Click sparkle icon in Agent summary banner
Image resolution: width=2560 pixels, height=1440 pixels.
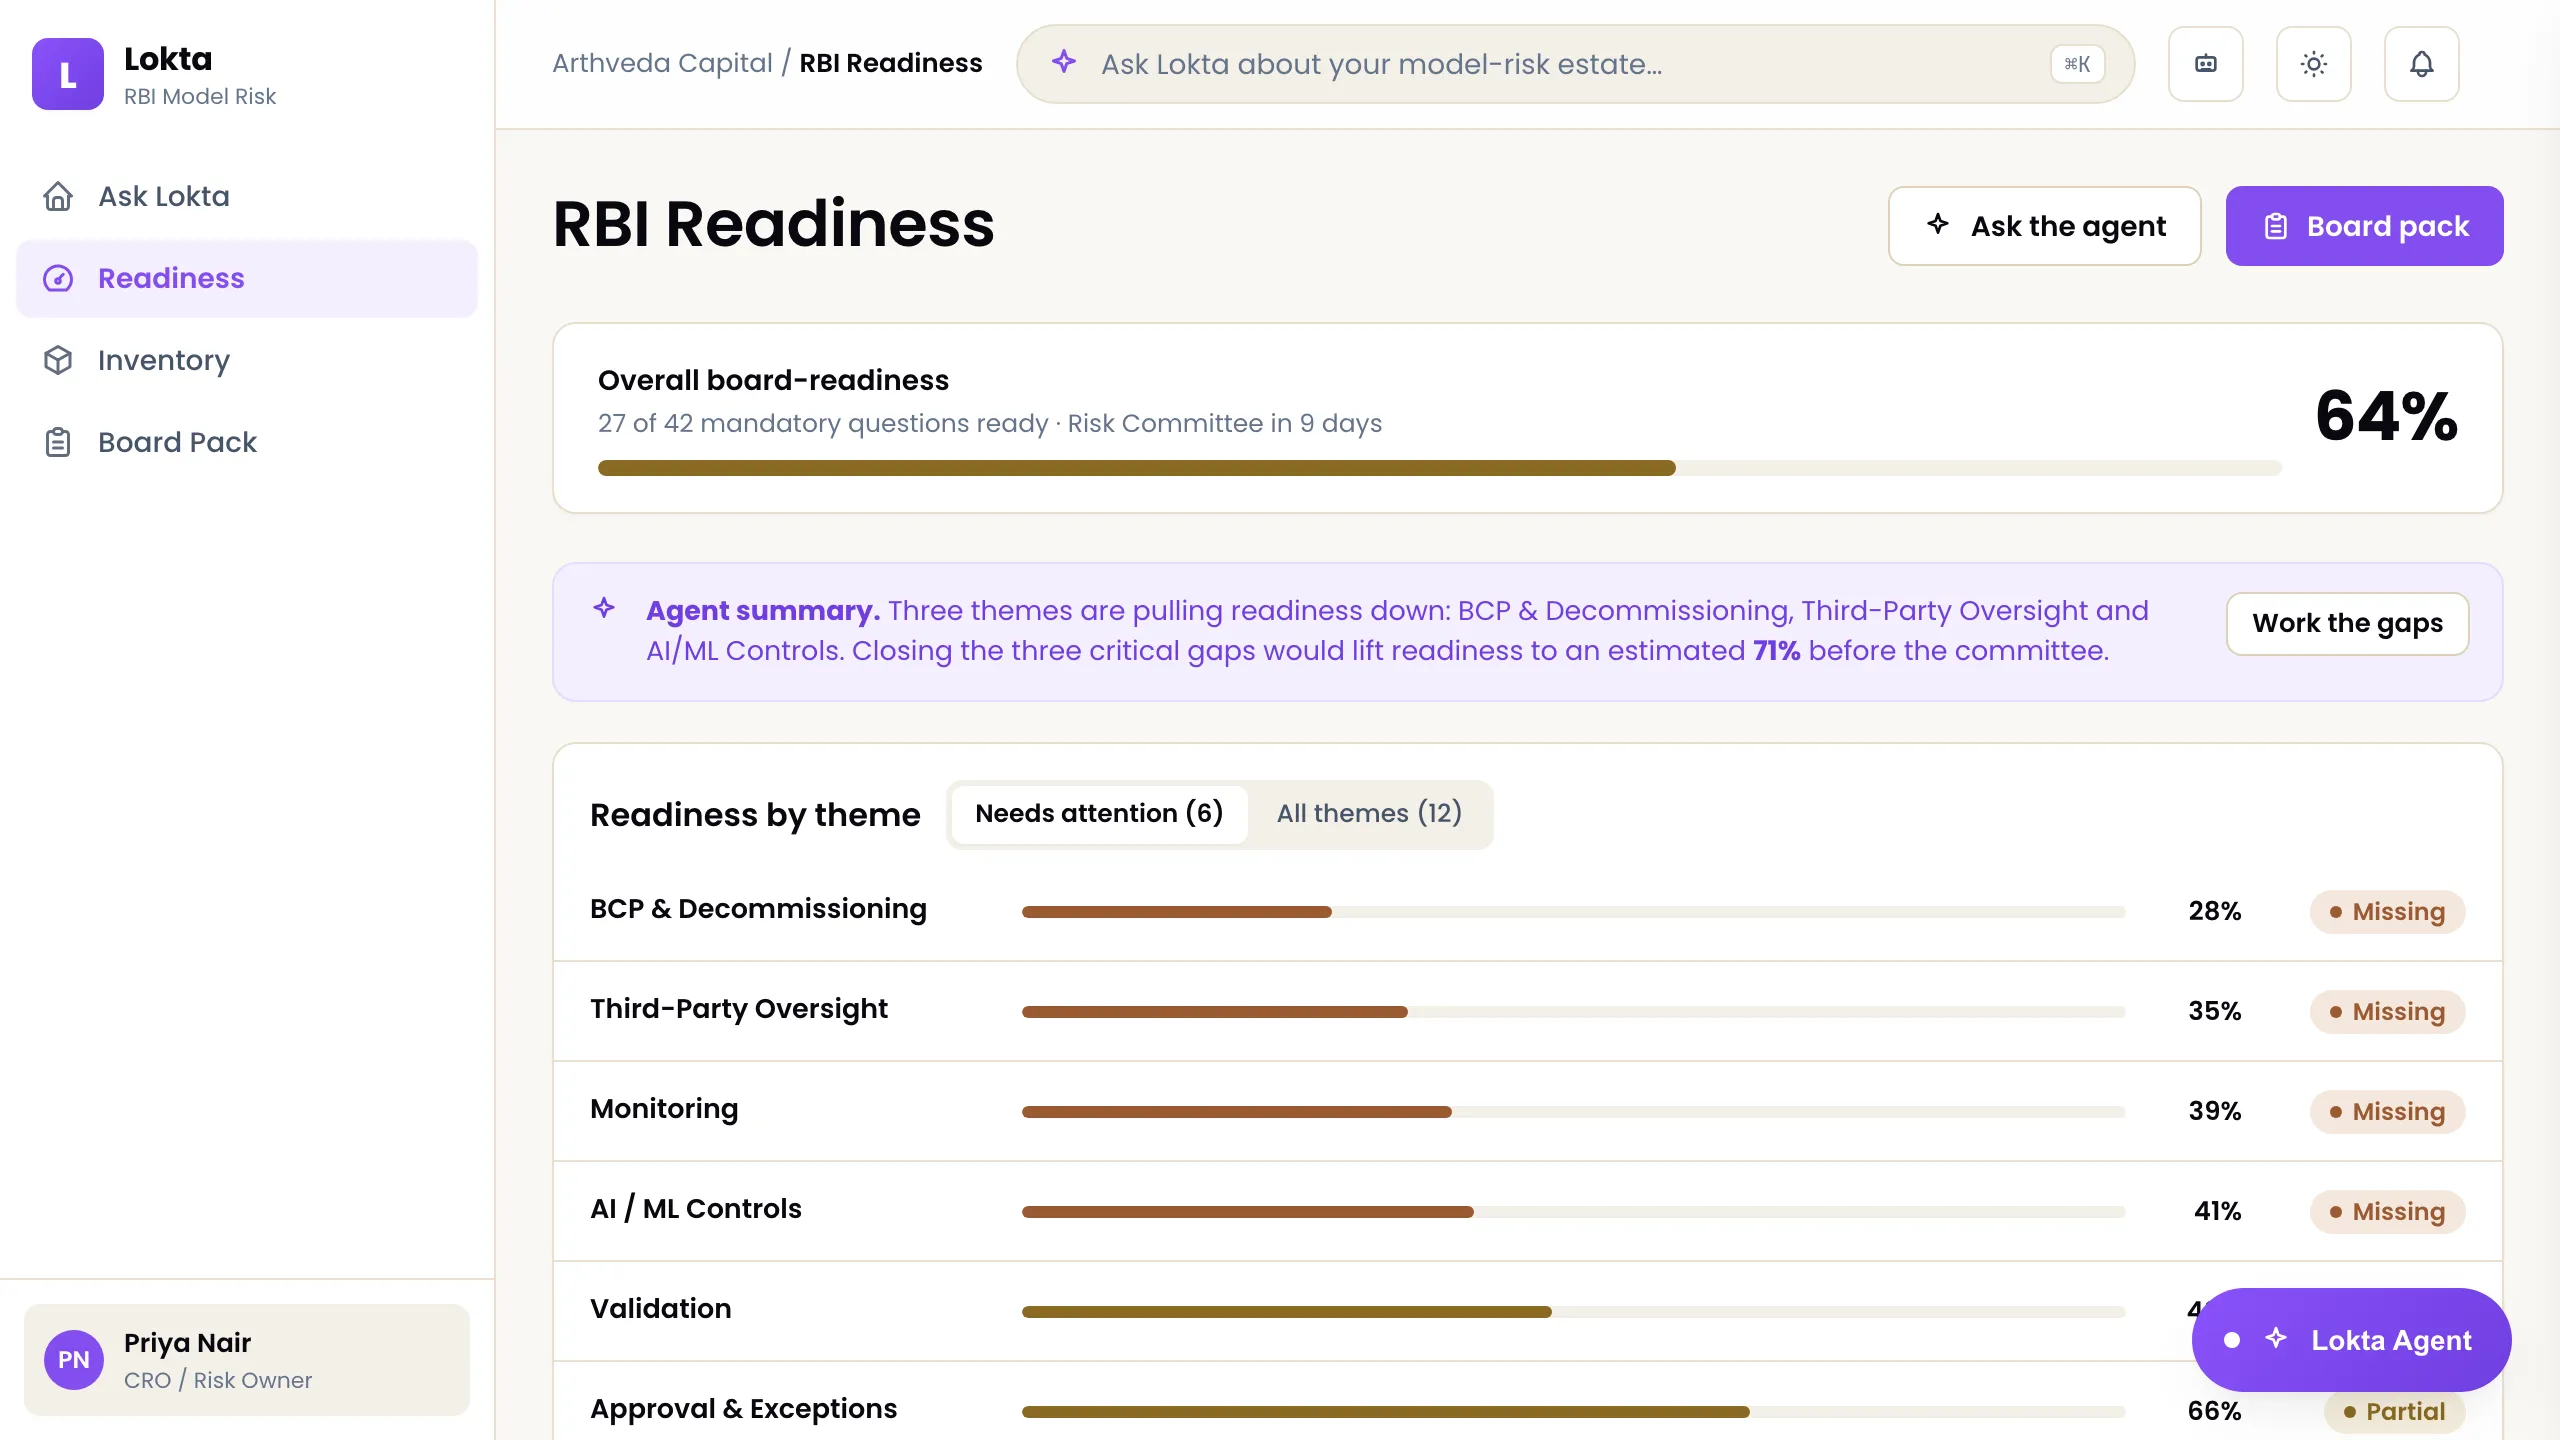point(604,608)
